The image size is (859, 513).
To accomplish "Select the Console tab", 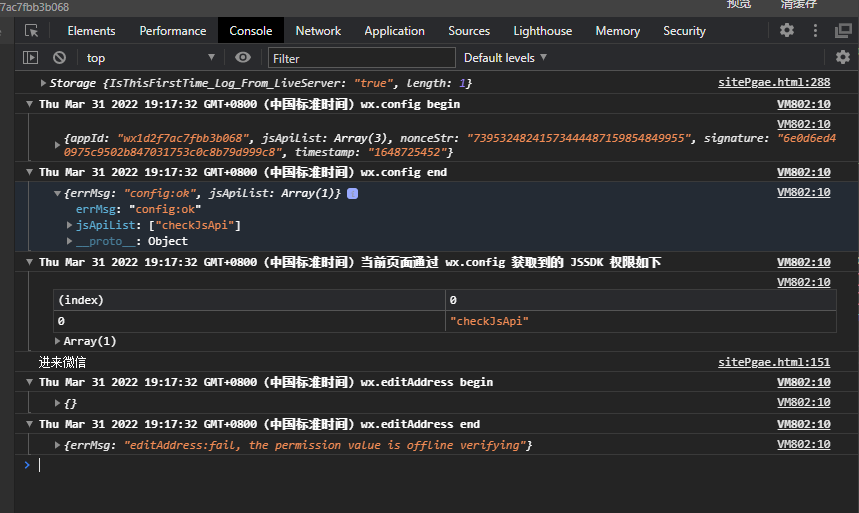I will pyautogui.click(x=251, y=31).
